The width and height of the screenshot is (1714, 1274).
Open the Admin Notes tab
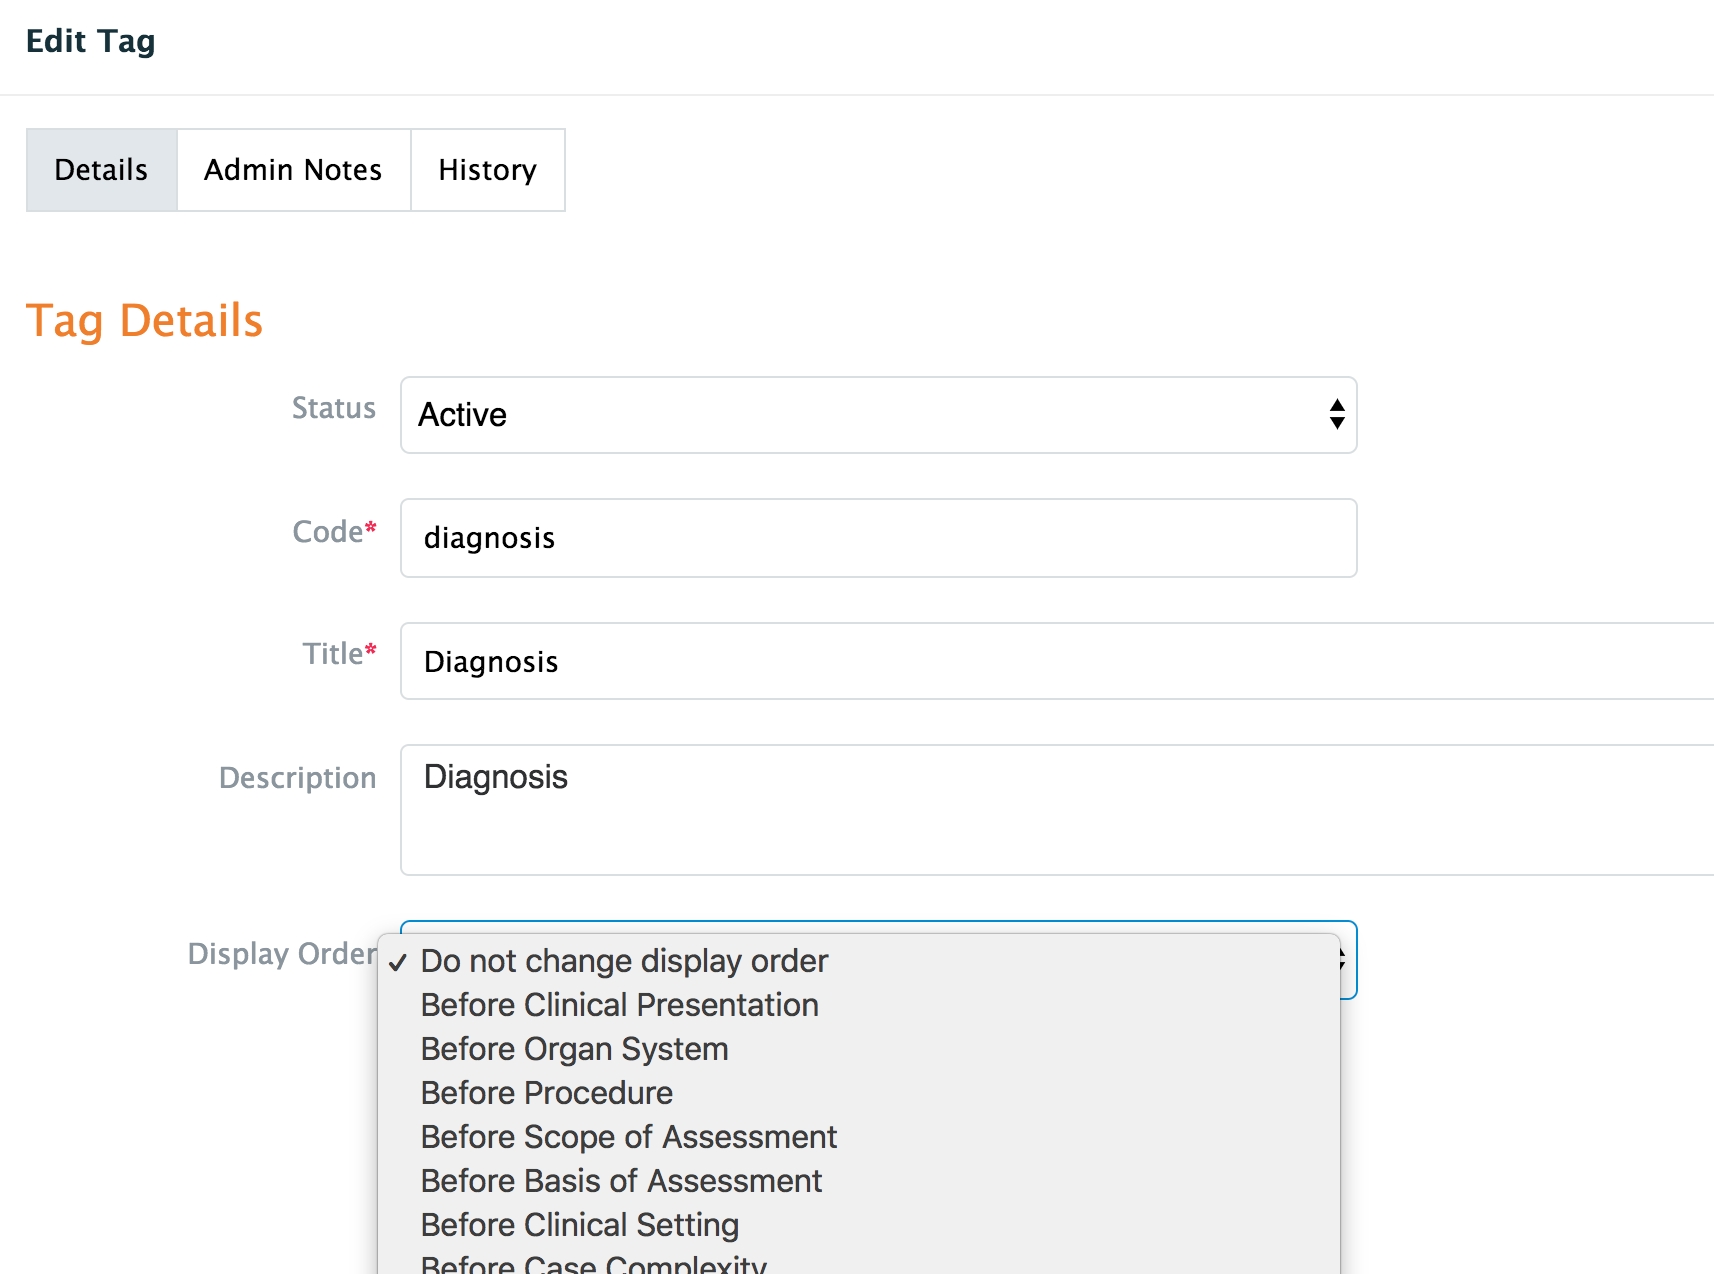click(293, 170)
